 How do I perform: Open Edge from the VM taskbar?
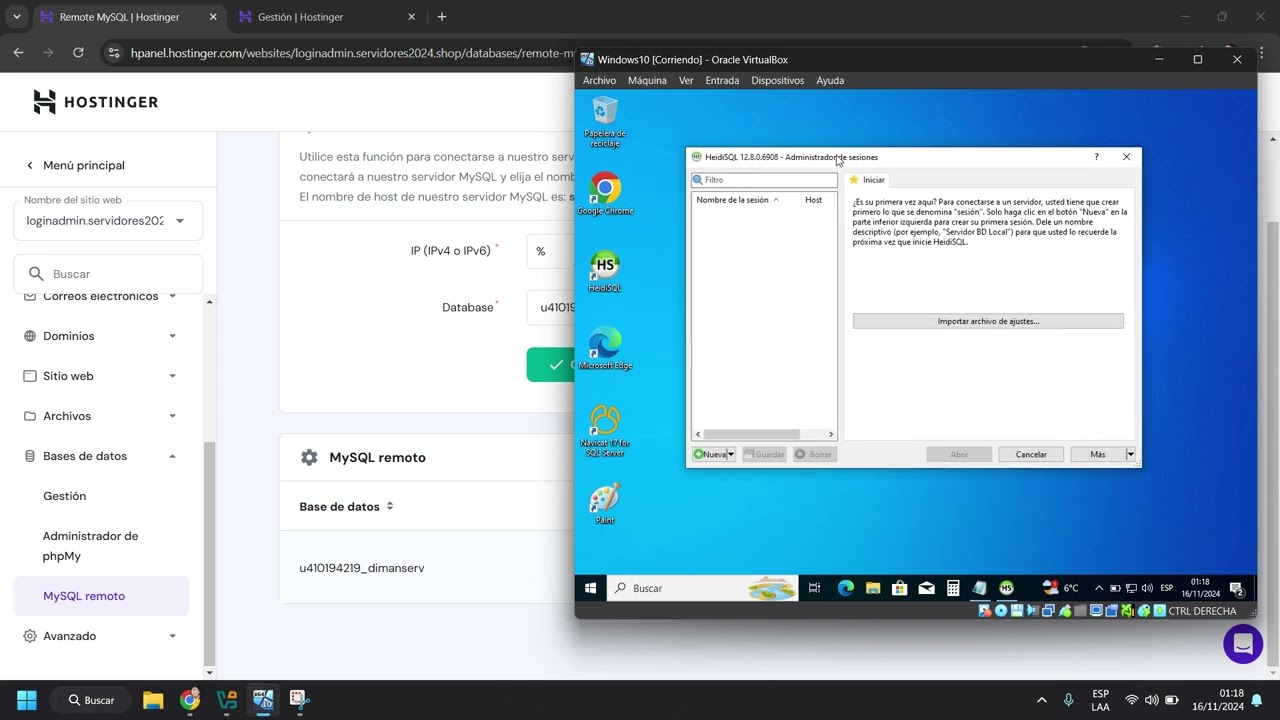pos(845,588)
